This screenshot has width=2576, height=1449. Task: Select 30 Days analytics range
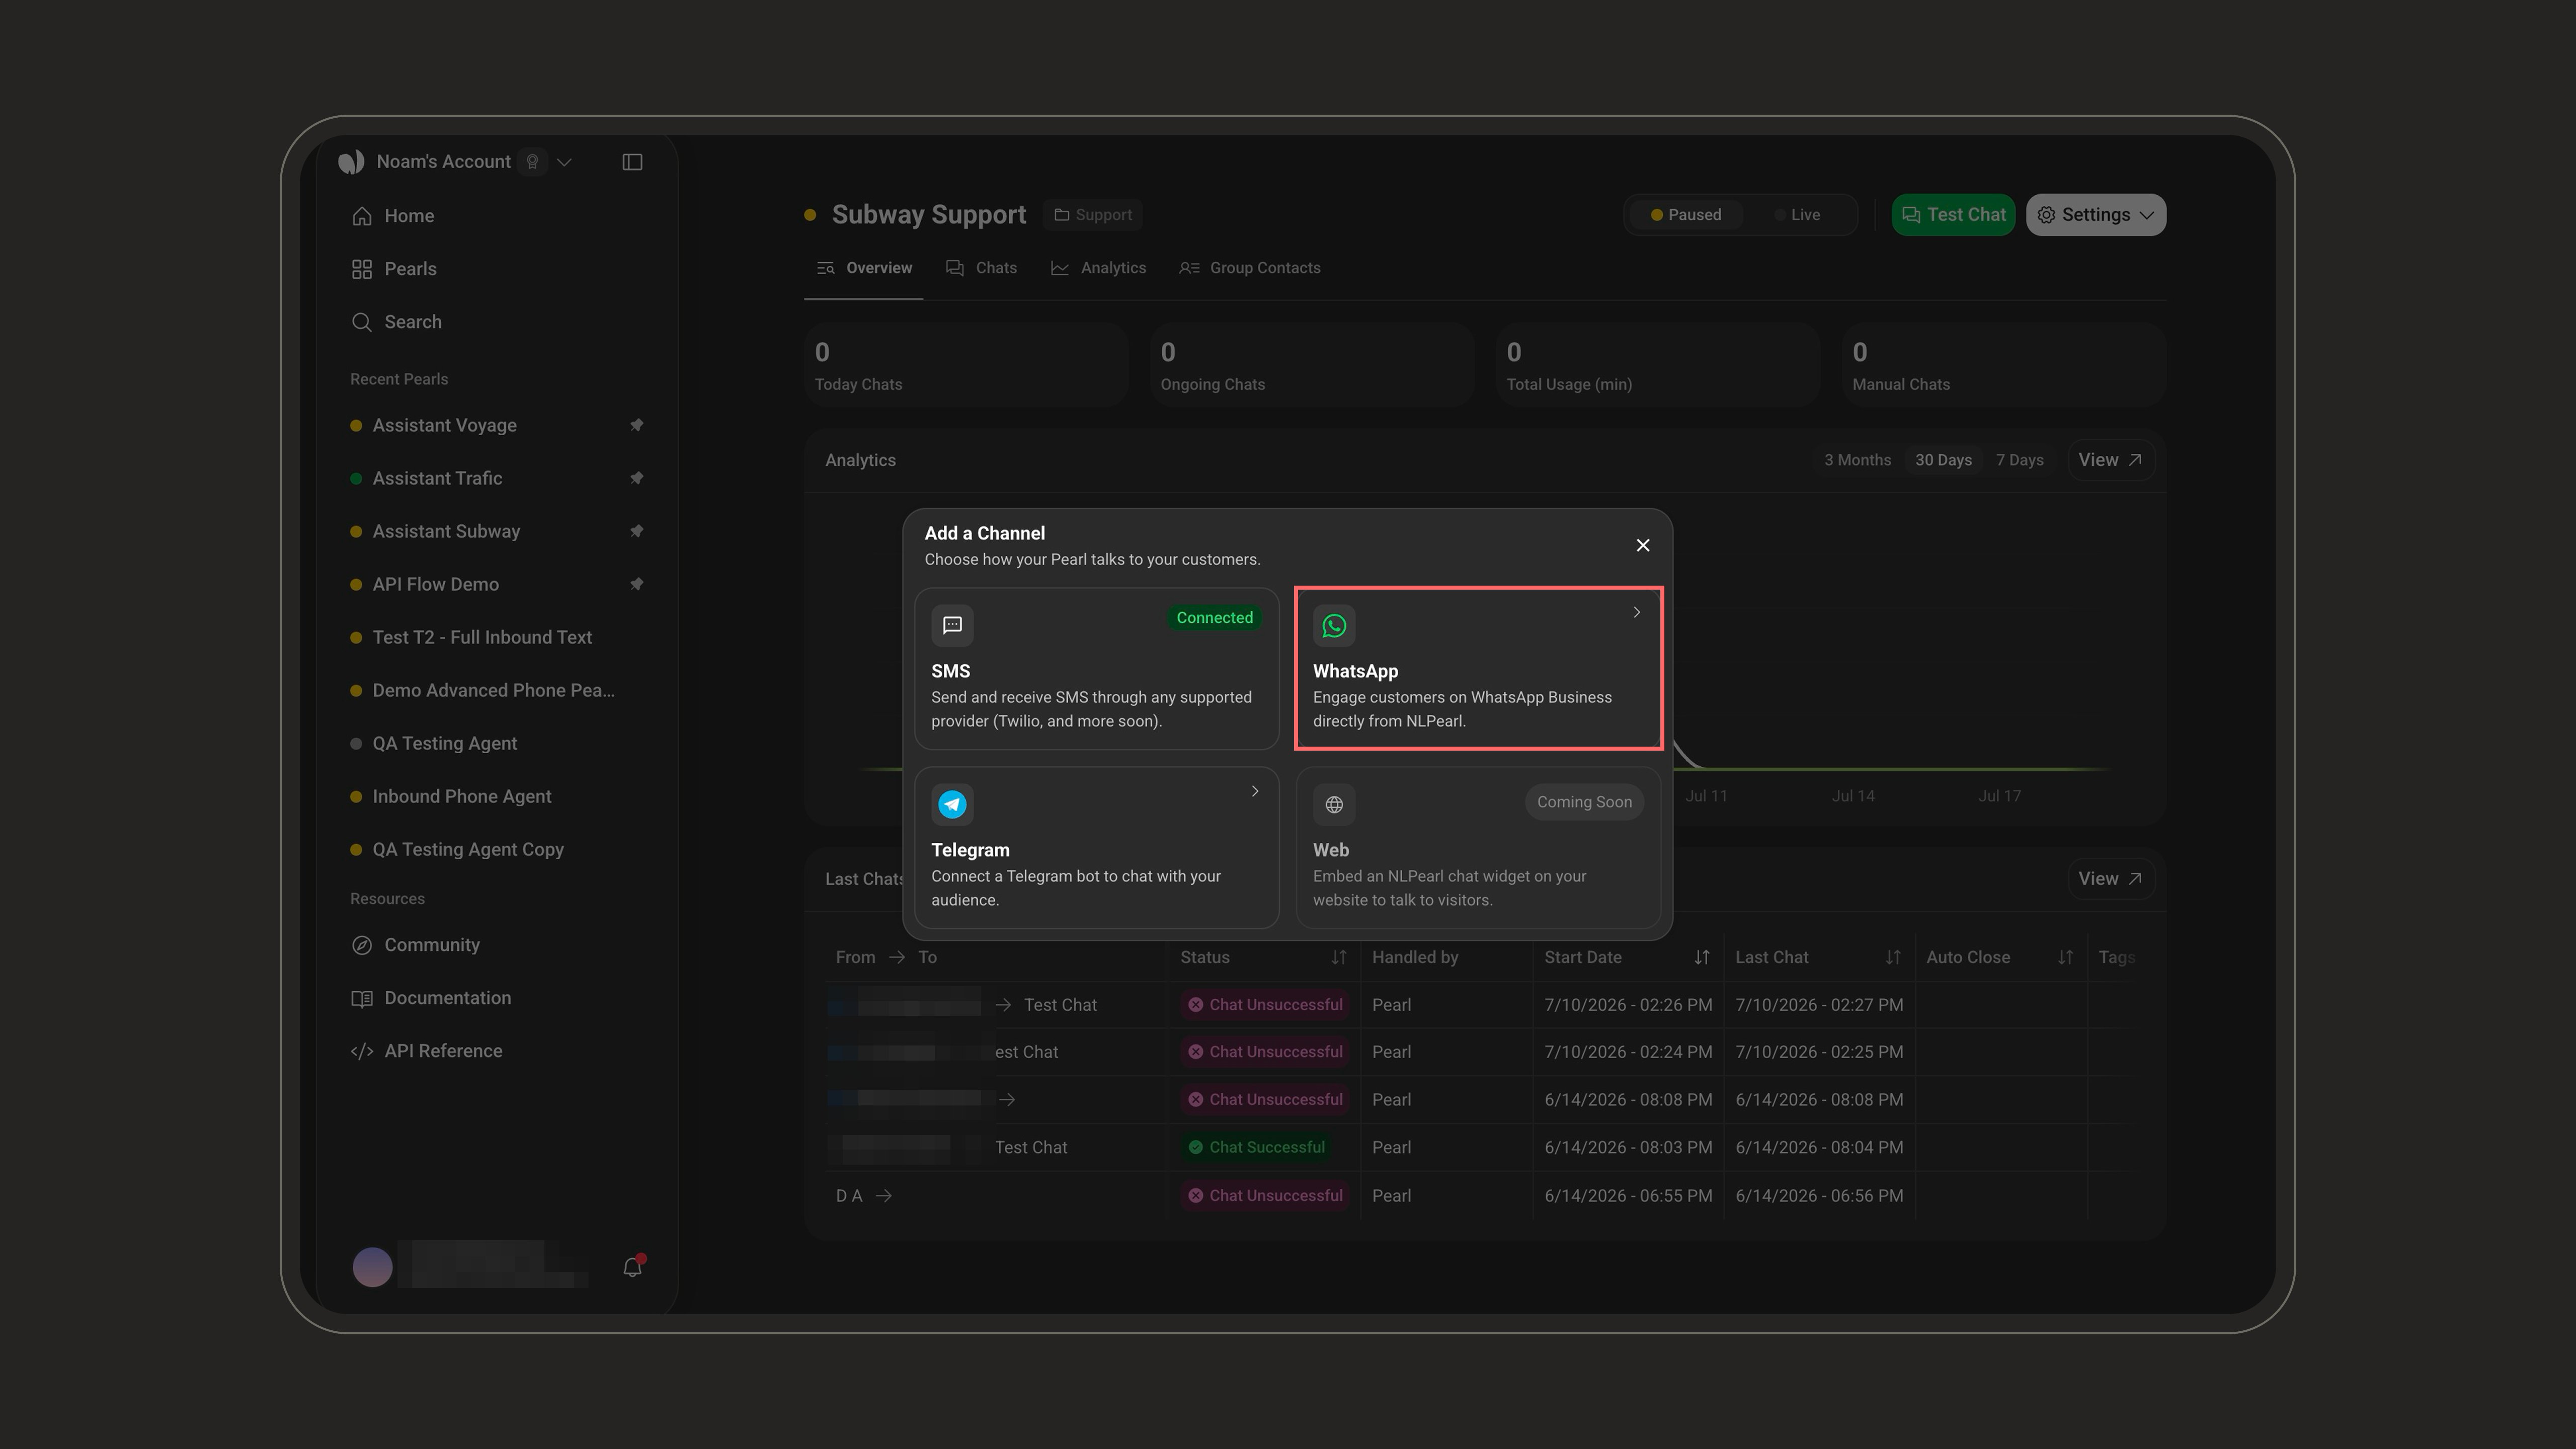(x=1943, y=460)
